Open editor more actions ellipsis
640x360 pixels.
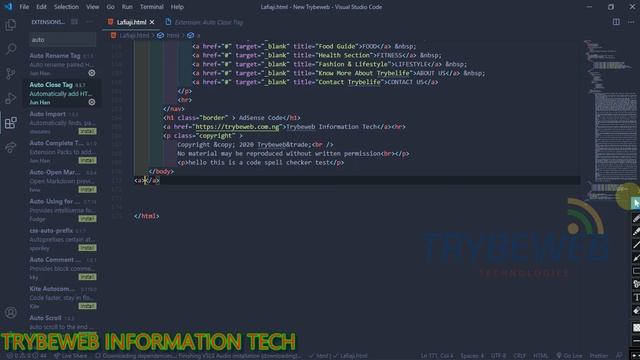click(x=631, y=22)
